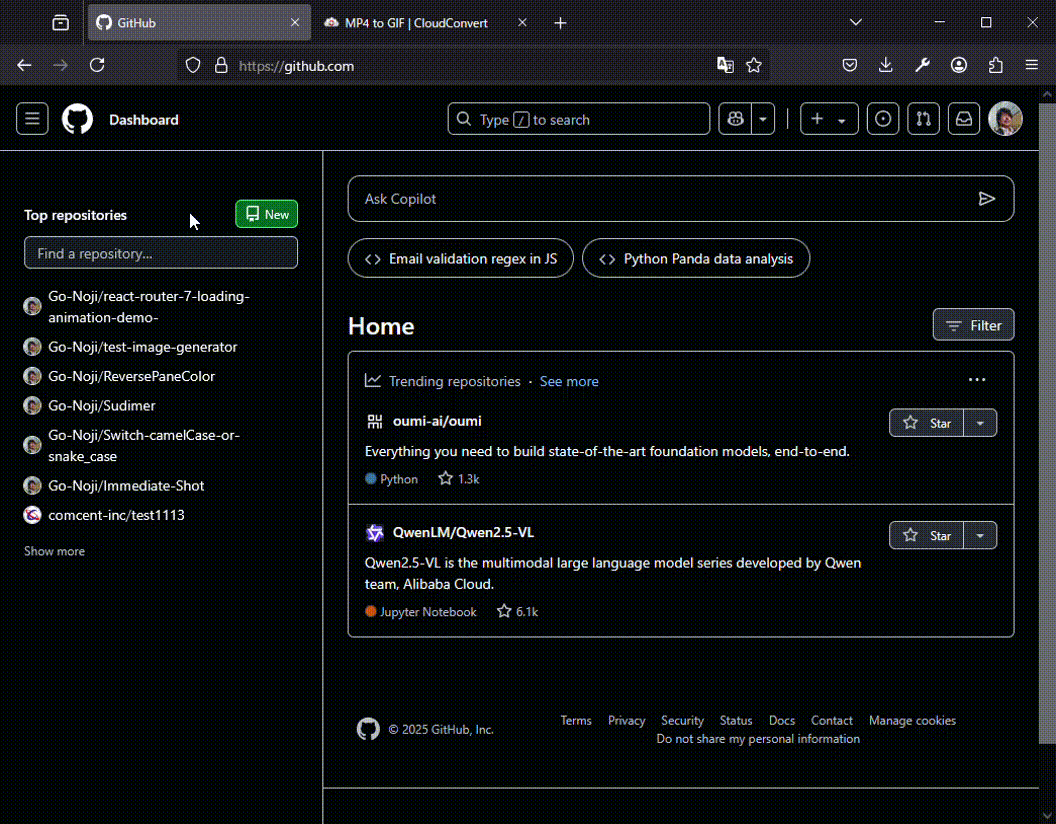Click the translate page icon in address bar
This screenshot has height=824, width=1056.
tap(725, 65)
